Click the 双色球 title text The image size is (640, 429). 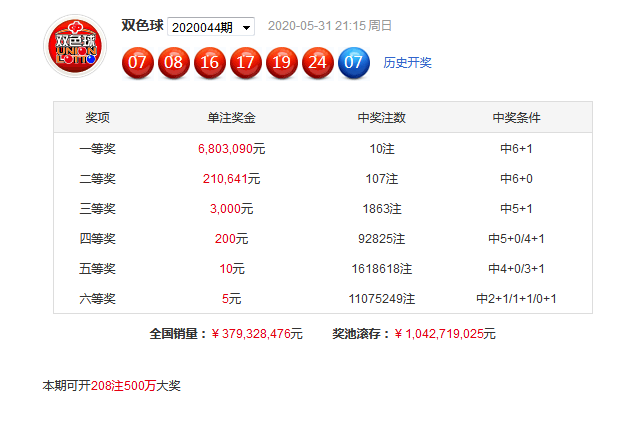click(142, 26)
